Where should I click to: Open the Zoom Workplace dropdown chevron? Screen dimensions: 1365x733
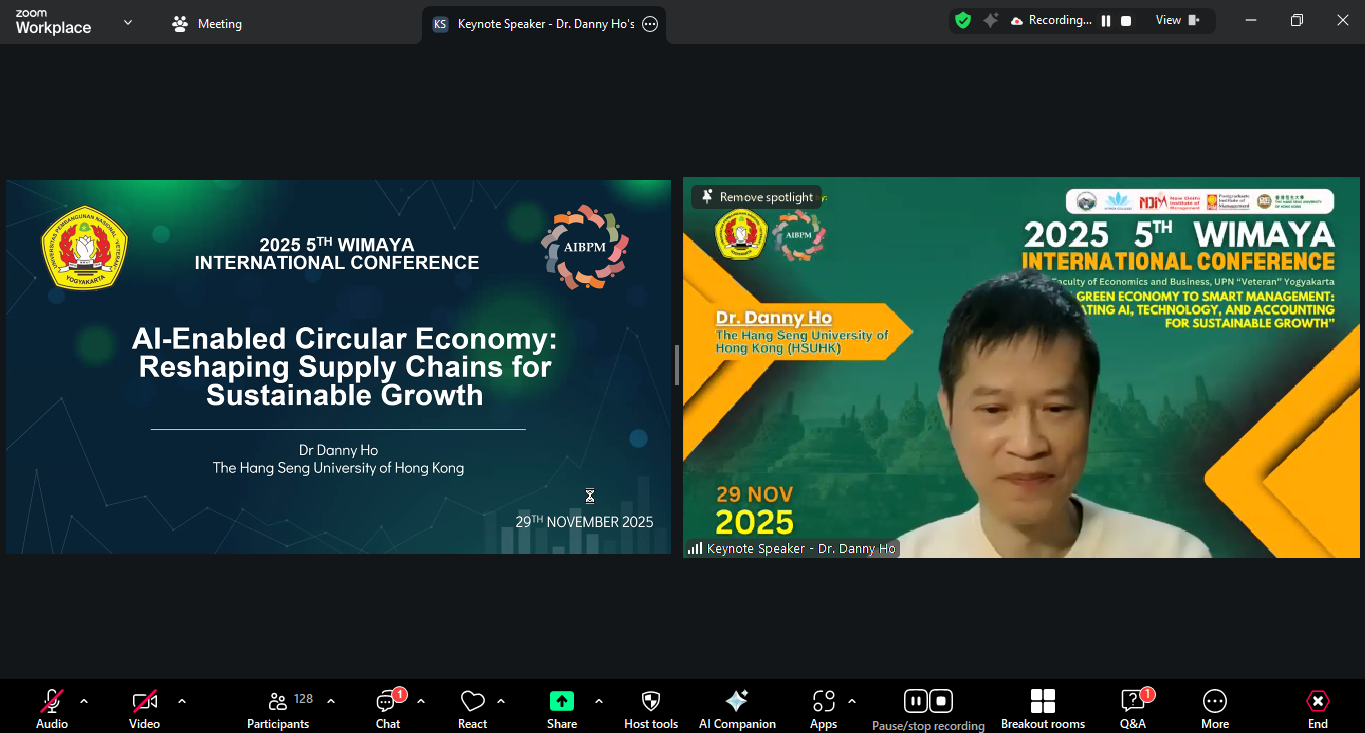(x=128, y=22)
